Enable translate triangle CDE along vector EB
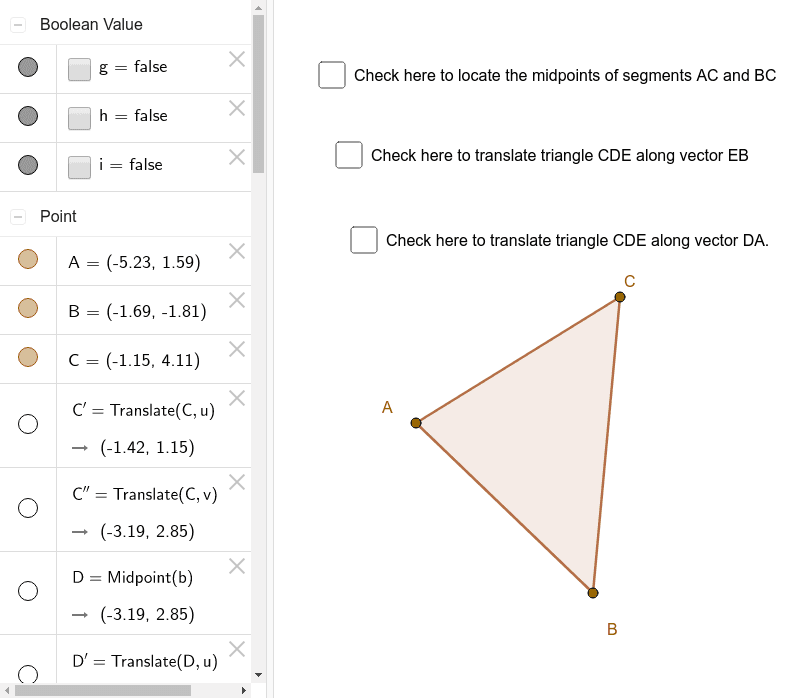The width and height of the screenshot is (800, 700). coord(349,155)
